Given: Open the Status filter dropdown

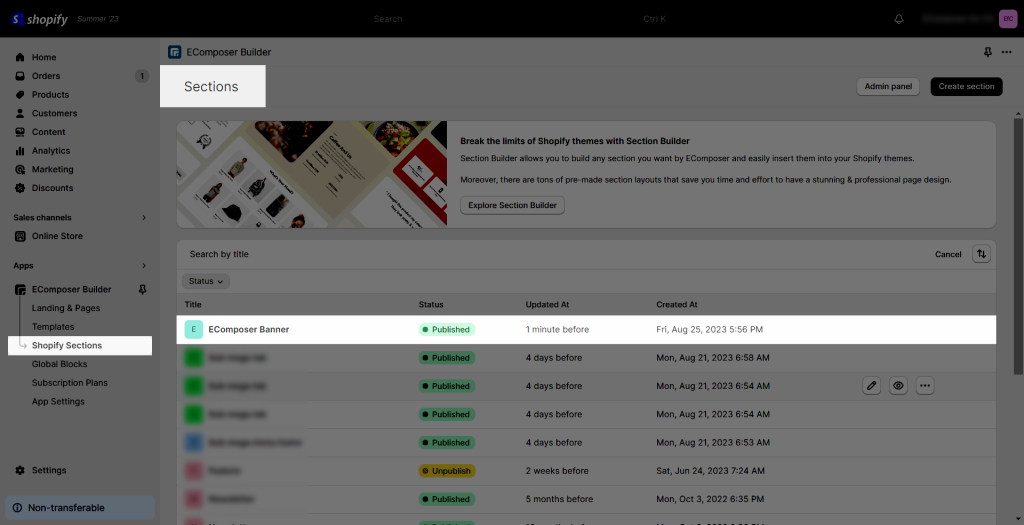Looking at the screenshot, I should (206, 281).
